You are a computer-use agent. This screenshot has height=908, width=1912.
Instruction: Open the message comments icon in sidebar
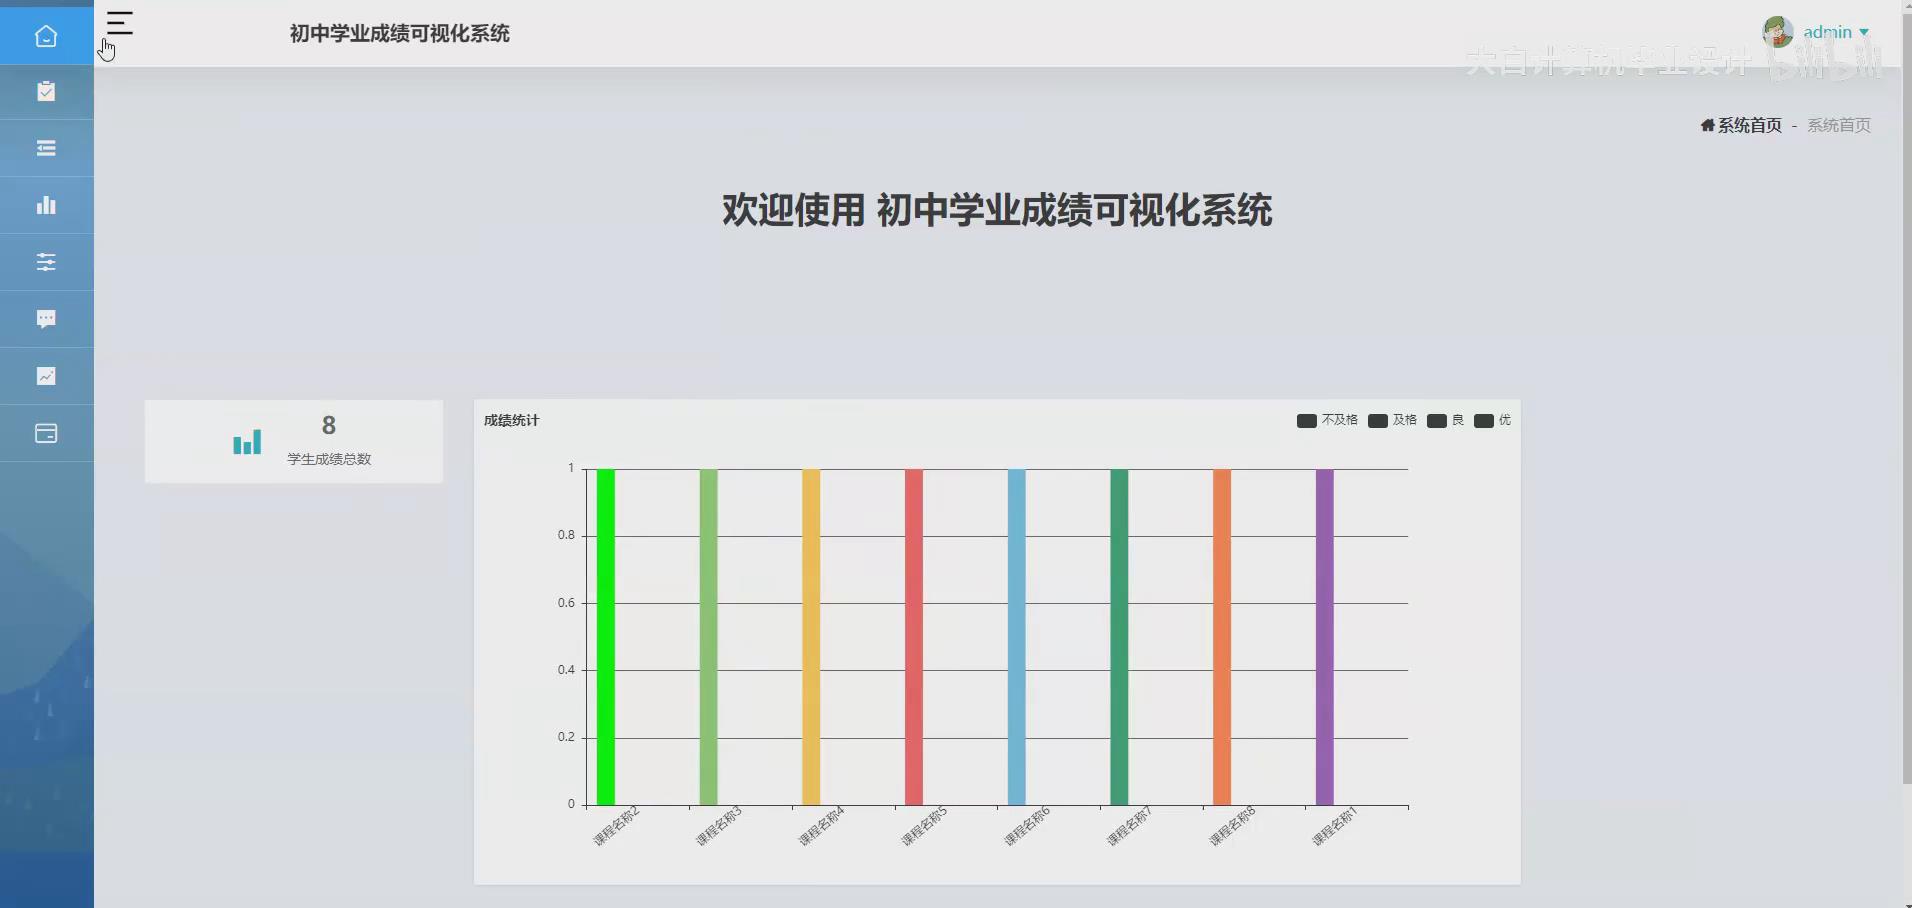click(46, 319)
